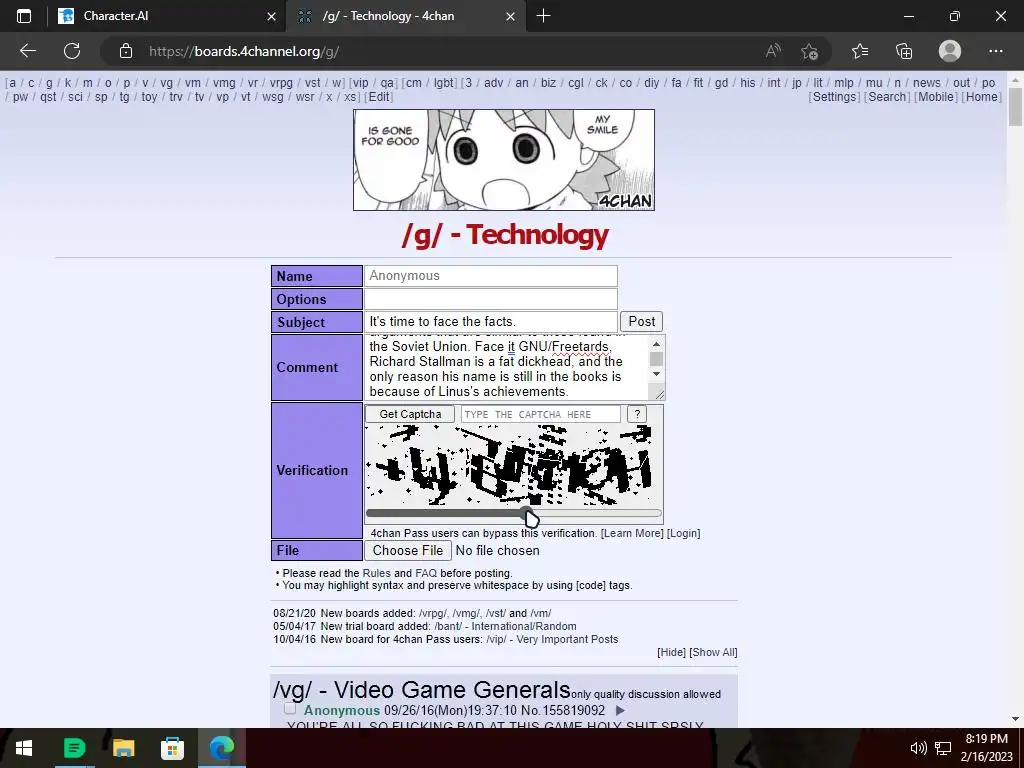Click Edit in the board list
Screen dimensions: 1024x768
click(379, 97)
